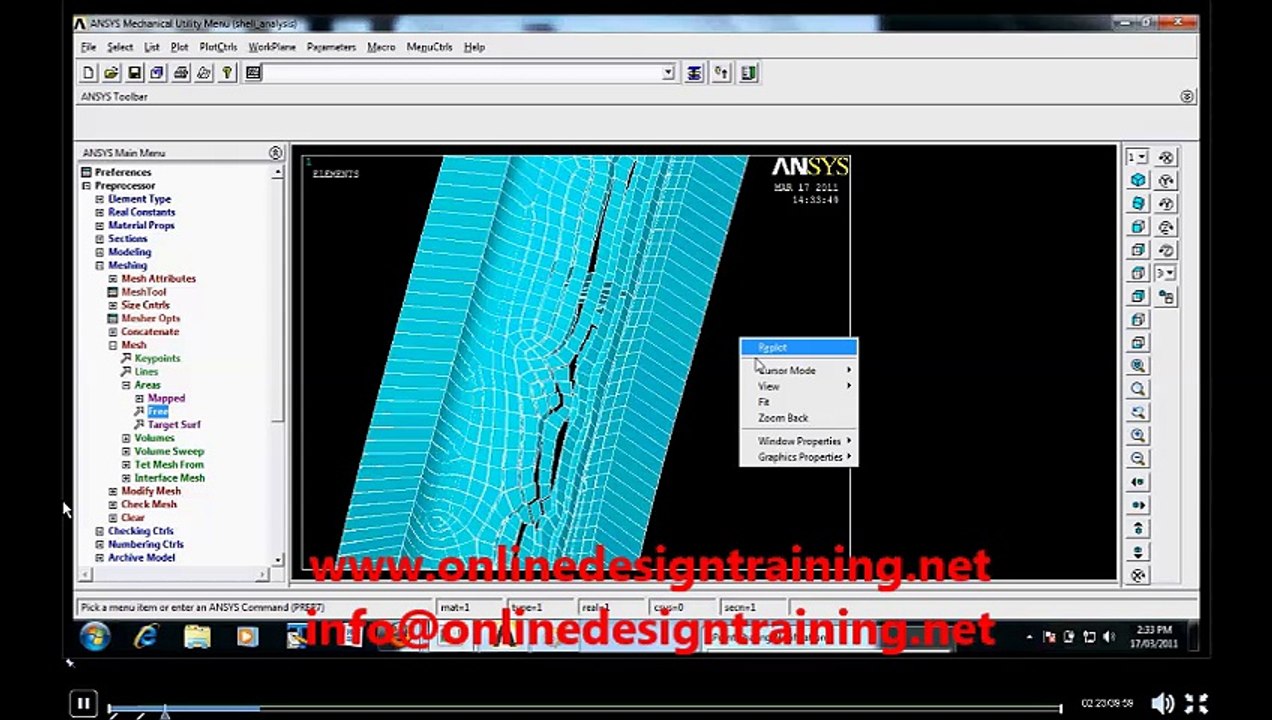Toggle fullscreen video mode
The height and width of the screenshot is (720, 1272).
(x=1197, y=704)
